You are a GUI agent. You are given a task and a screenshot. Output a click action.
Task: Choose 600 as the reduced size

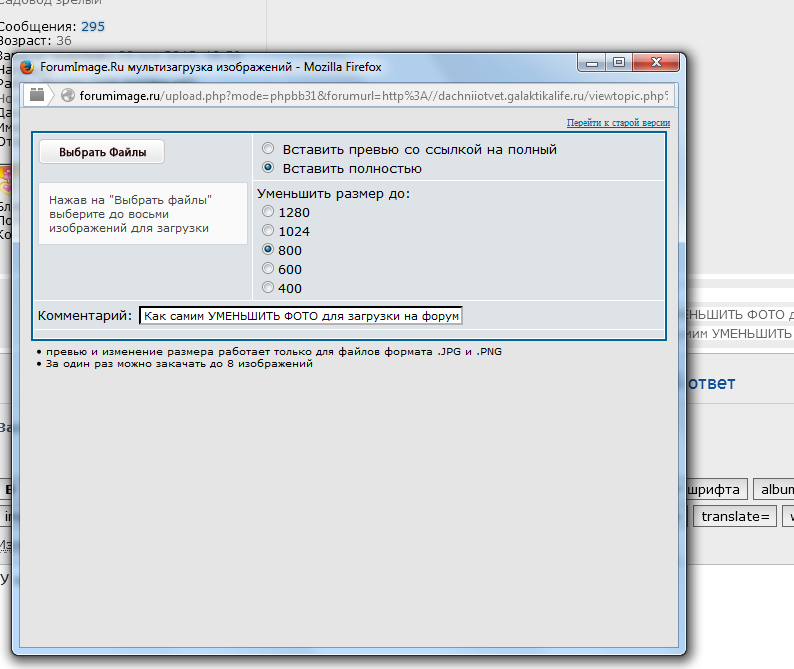pyautogui.click(x=267, y=269)
